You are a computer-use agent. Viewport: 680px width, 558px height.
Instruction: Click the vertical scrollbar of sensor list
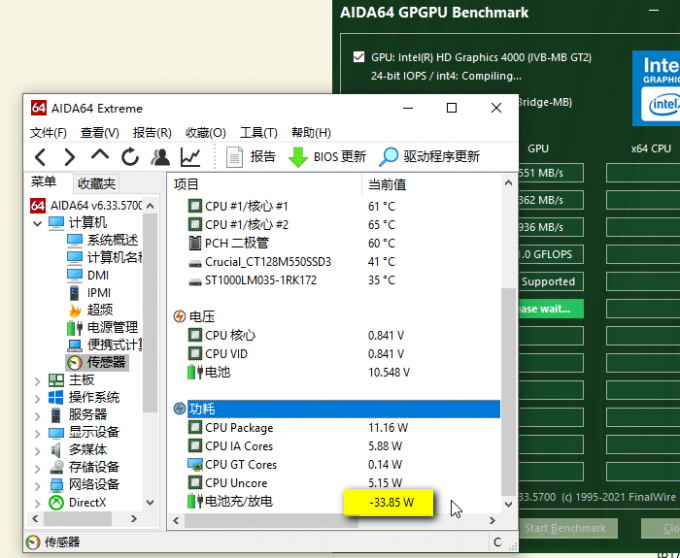click(508, 350)
